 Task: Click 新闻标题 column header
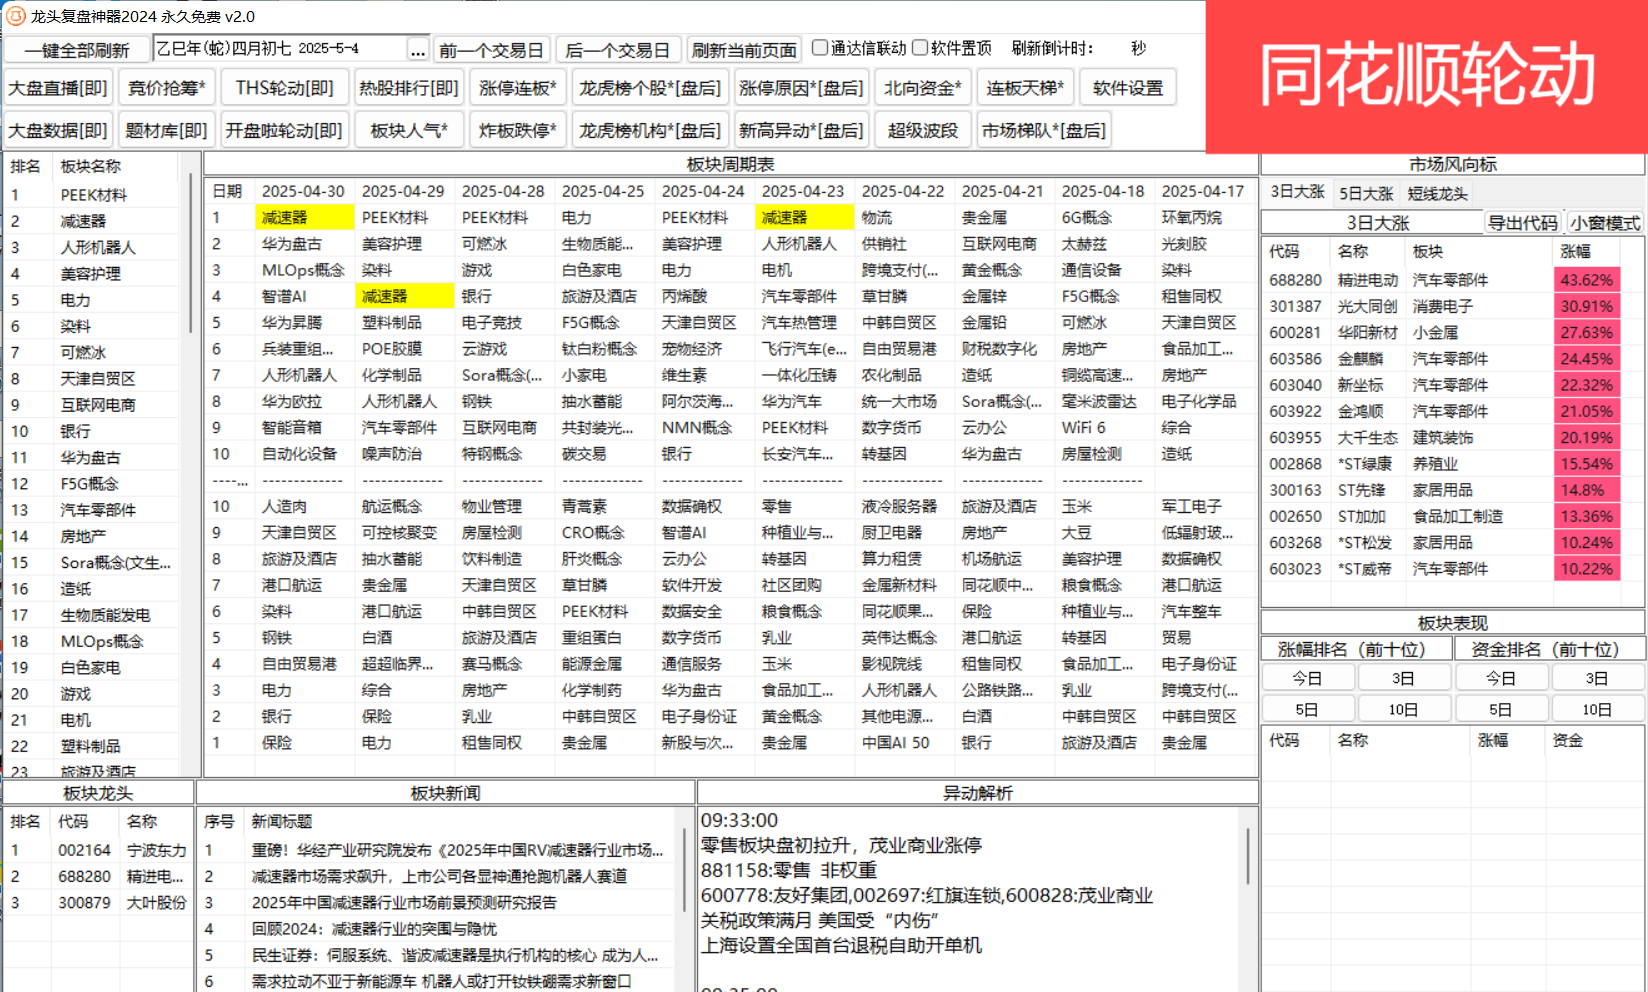tap(281, 821)
